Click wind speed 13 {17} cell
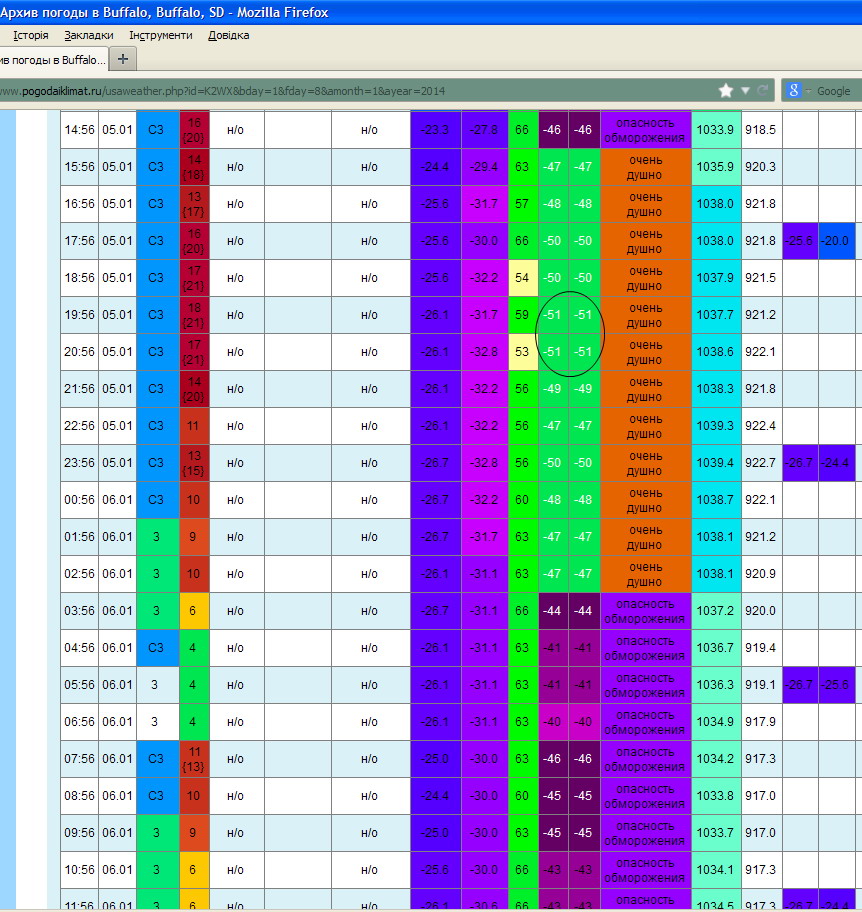The height and width of the screenshot is (912, 862). click(194, 204)
